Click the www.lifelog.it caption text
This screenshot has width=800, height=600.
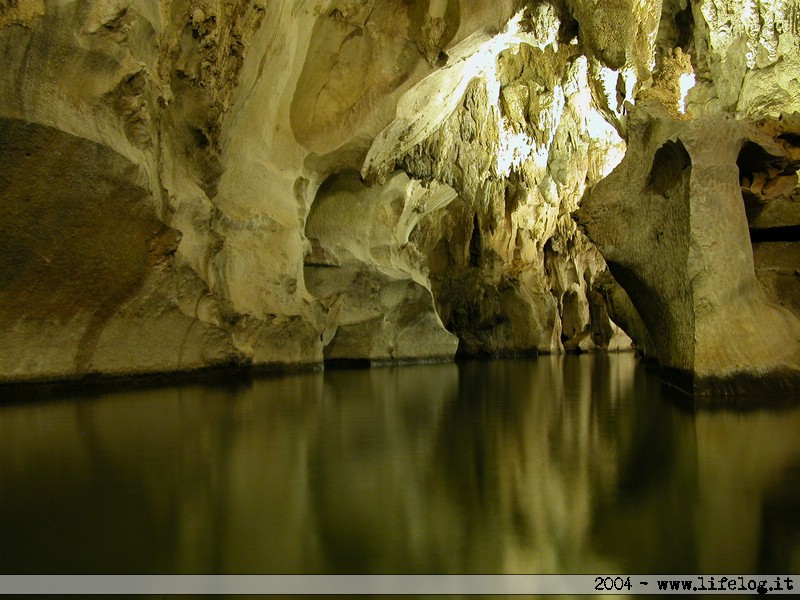[725, 584]
